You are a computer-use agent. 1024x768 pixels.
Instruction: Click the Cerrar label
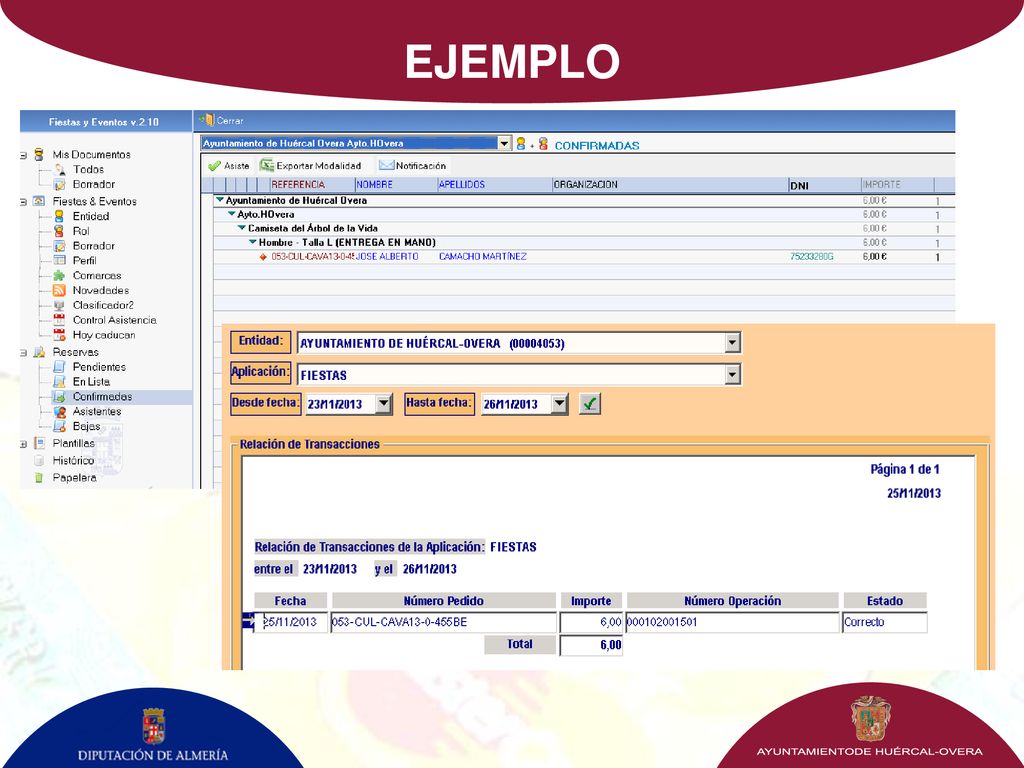click(x=230, y=121)
